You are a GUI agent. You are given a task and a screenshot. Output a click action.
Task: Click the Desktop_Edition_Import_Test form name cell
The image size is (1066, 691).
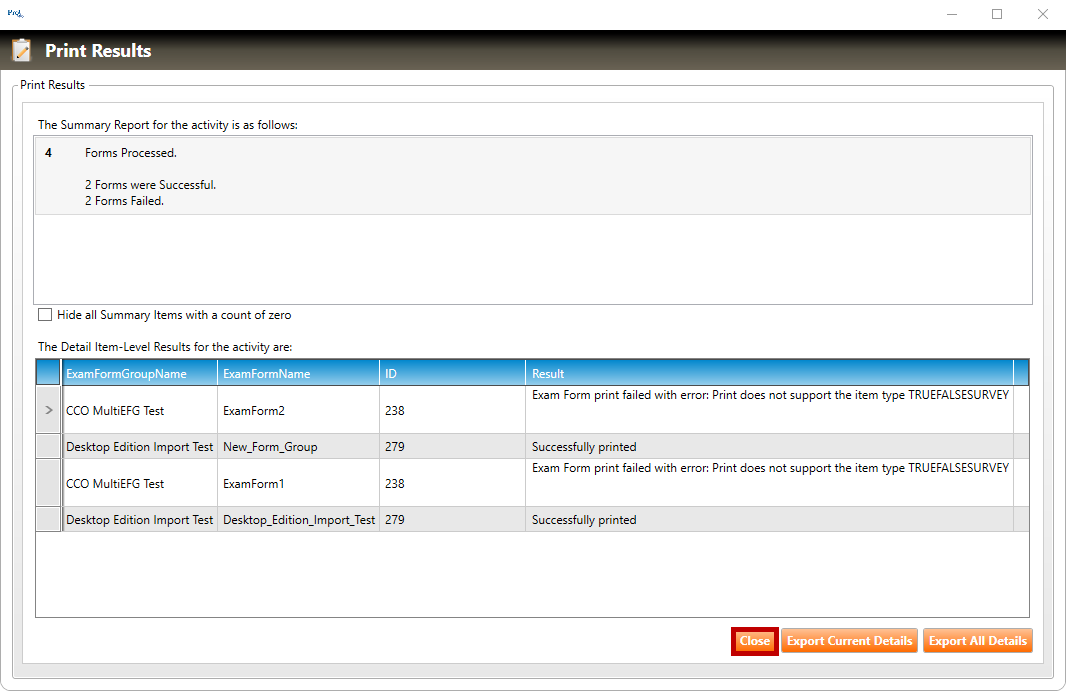point(298,520)
